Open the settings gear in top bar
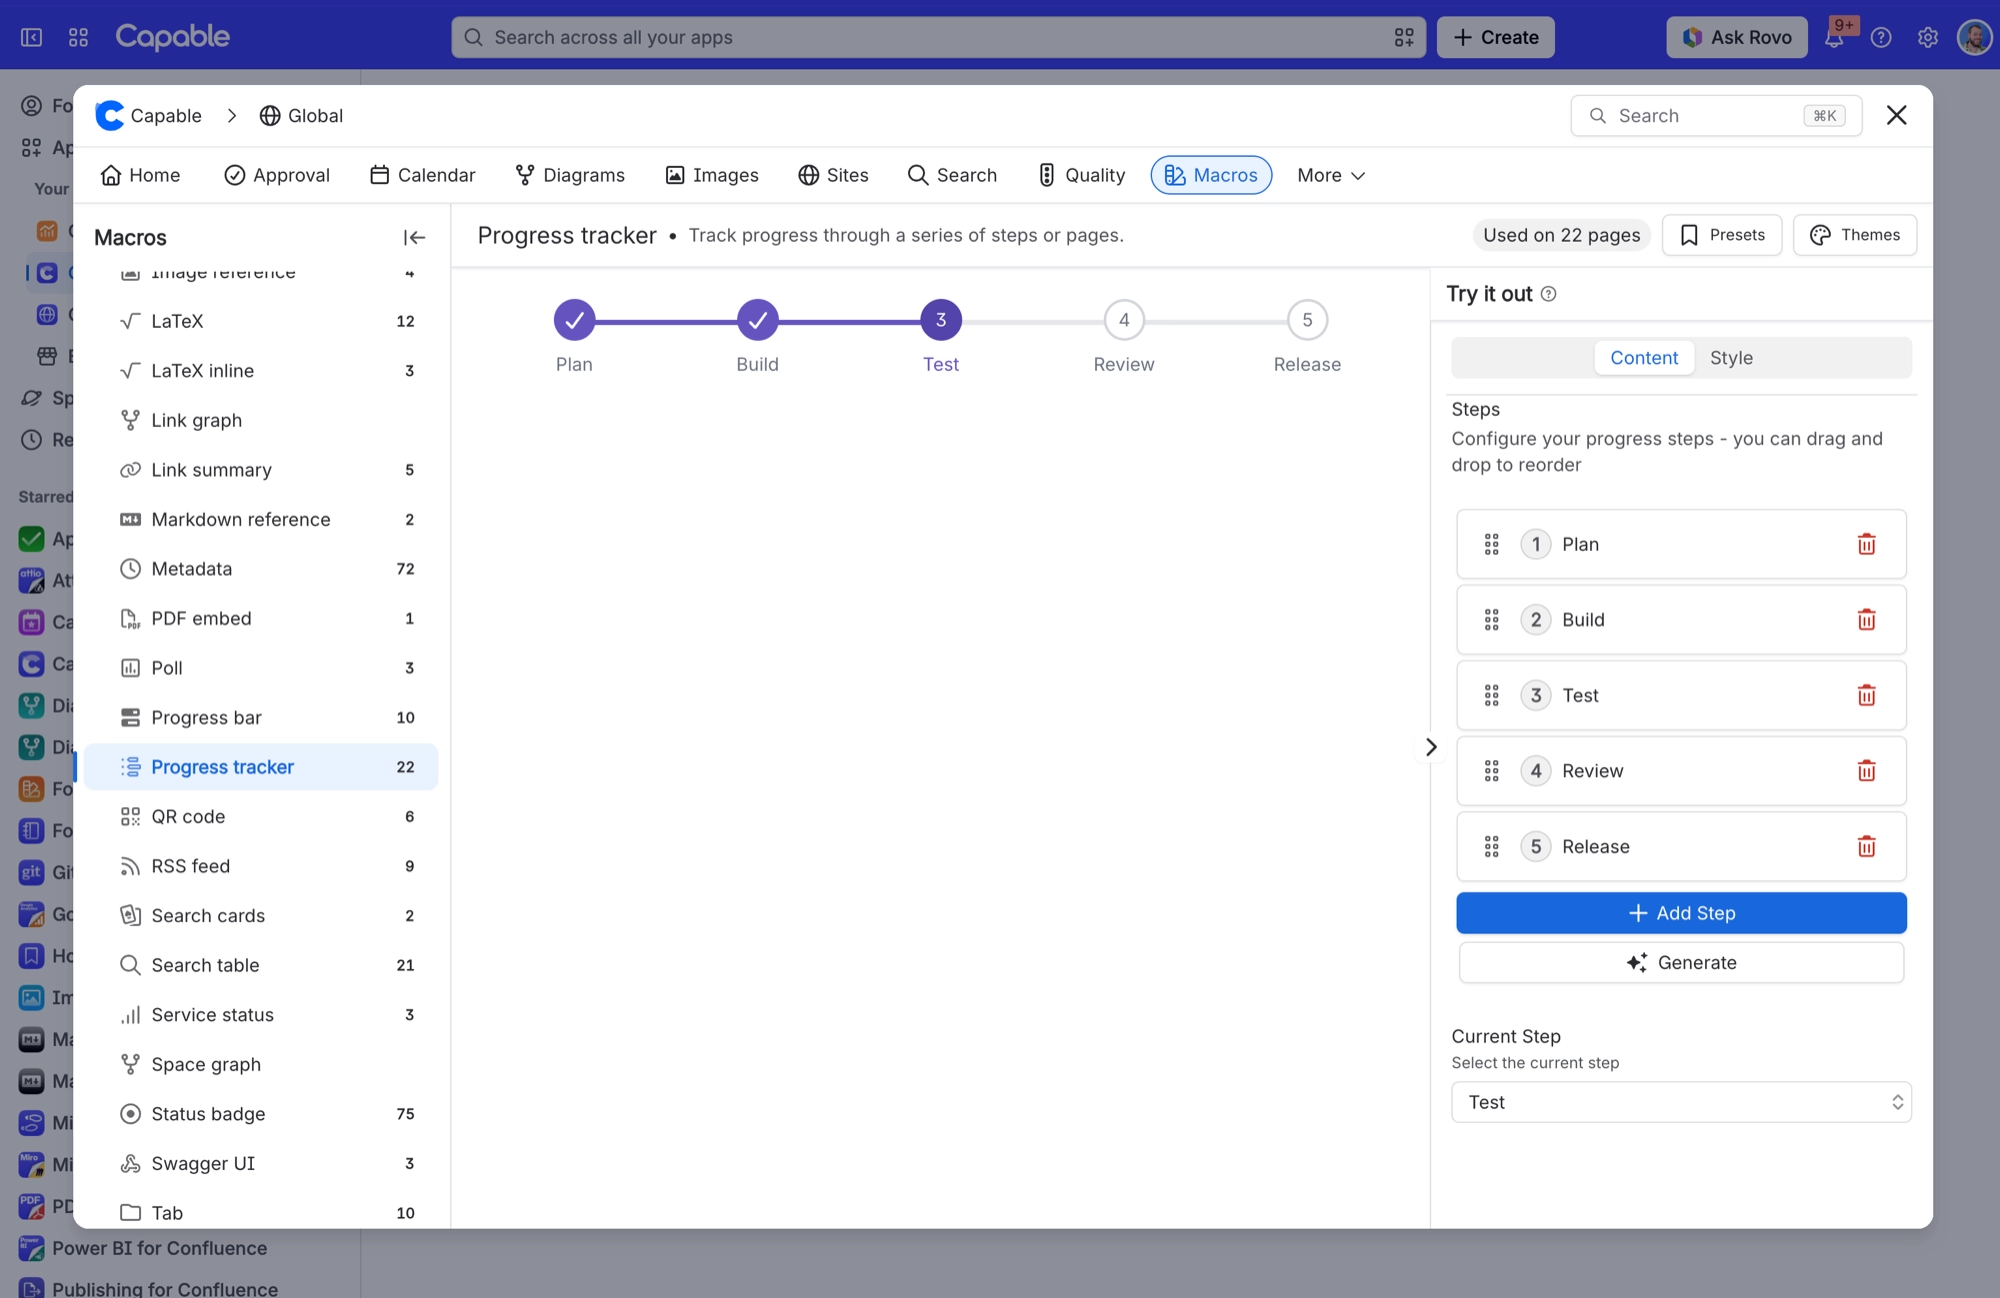This screenshot has width=2000, height=1298. click(1927, 37)
